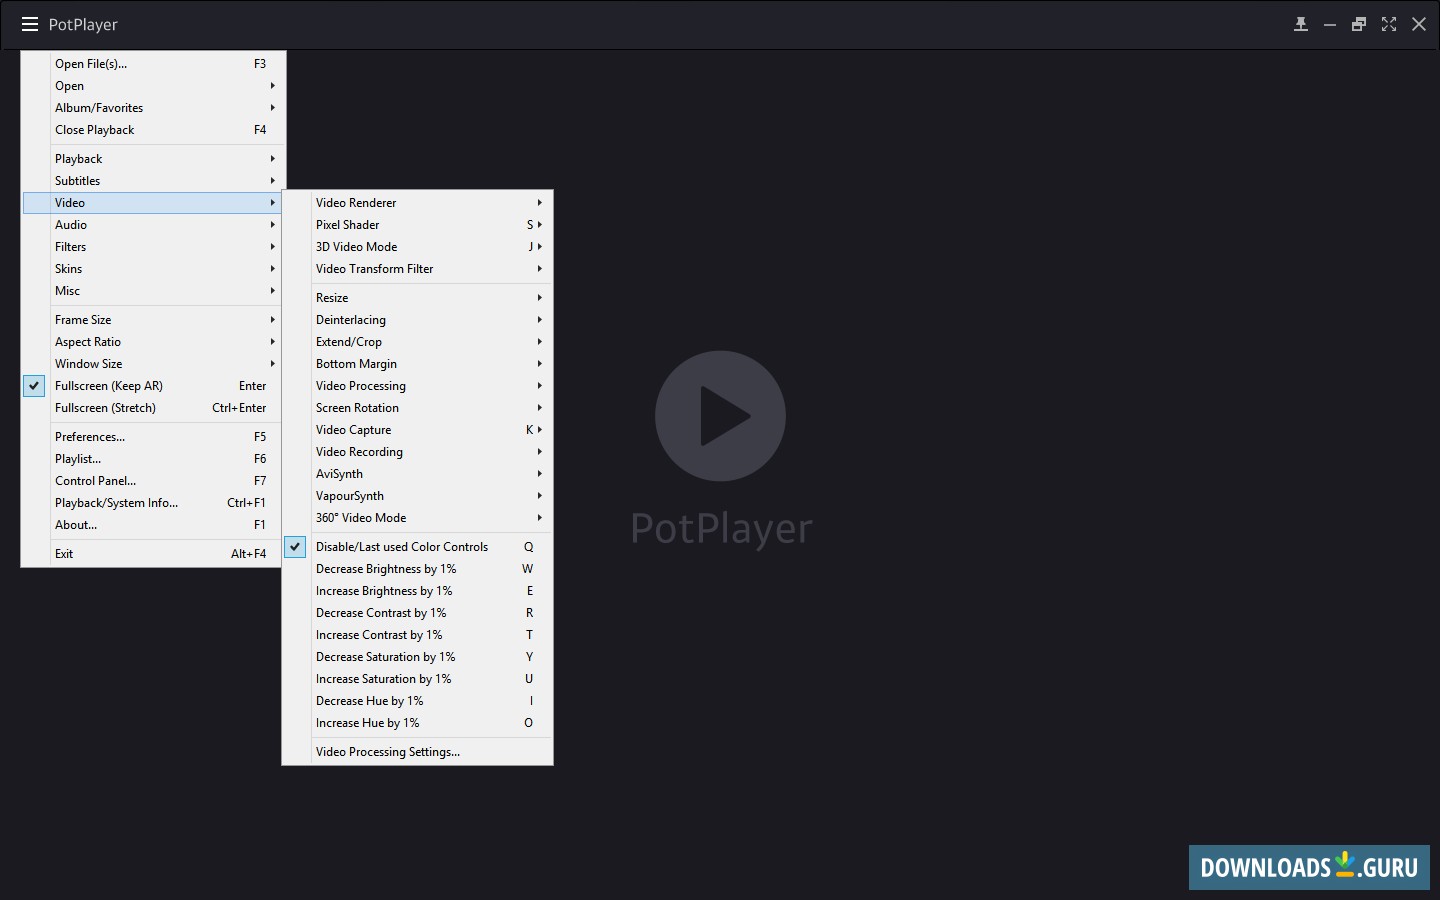
Task: Open Video Renderer submenu
Action: click(418, 203)
